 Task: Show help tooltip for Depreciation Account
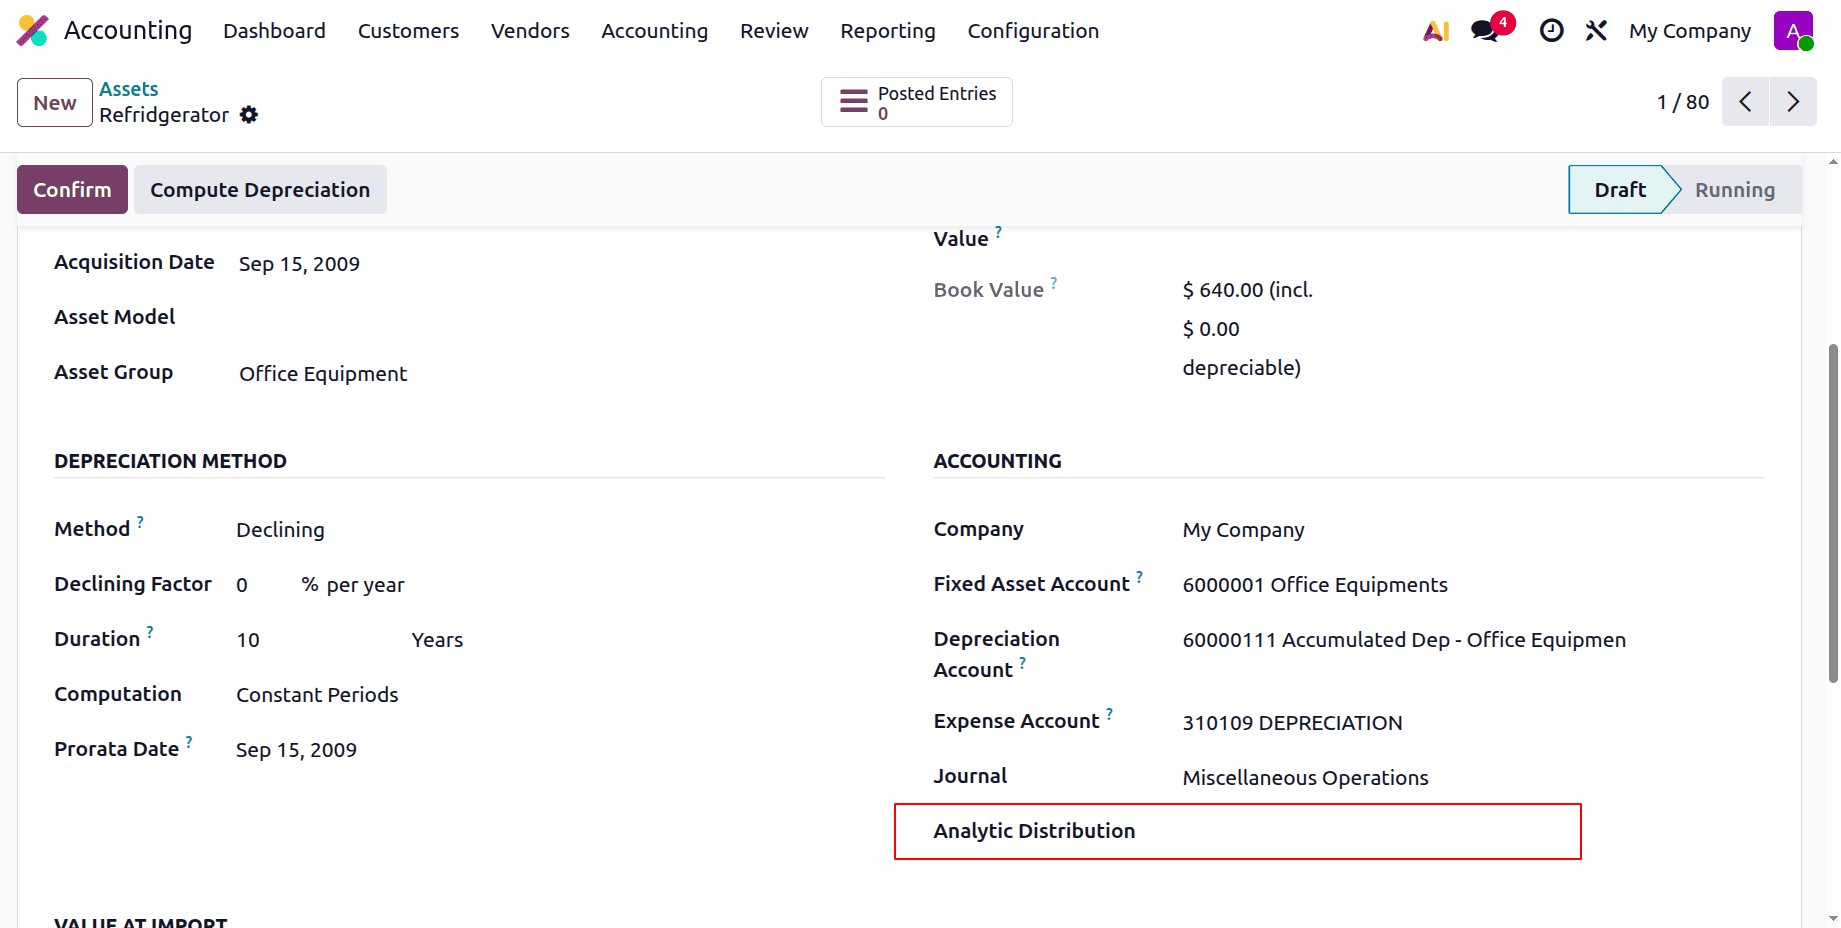pyautogui.click(x=1022, y=662)
